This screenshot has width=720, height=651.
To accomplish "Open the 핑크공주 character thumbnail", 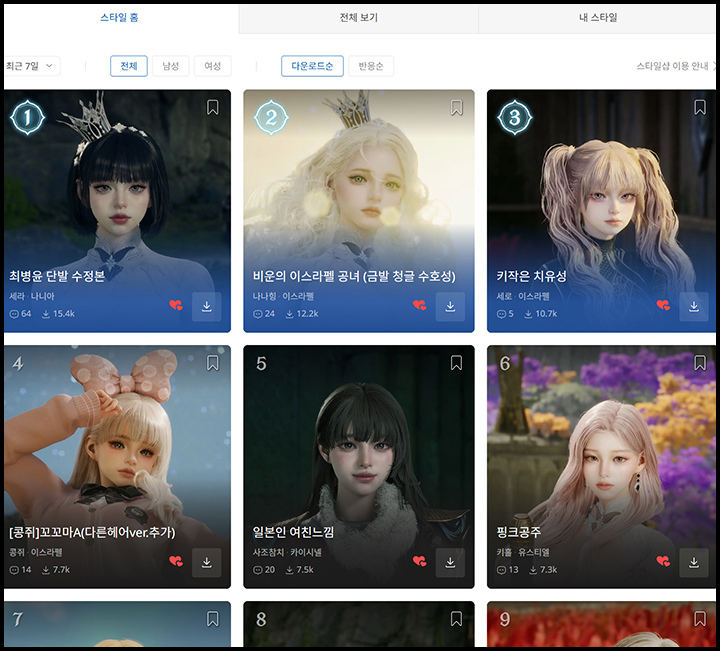I will 598,440.
